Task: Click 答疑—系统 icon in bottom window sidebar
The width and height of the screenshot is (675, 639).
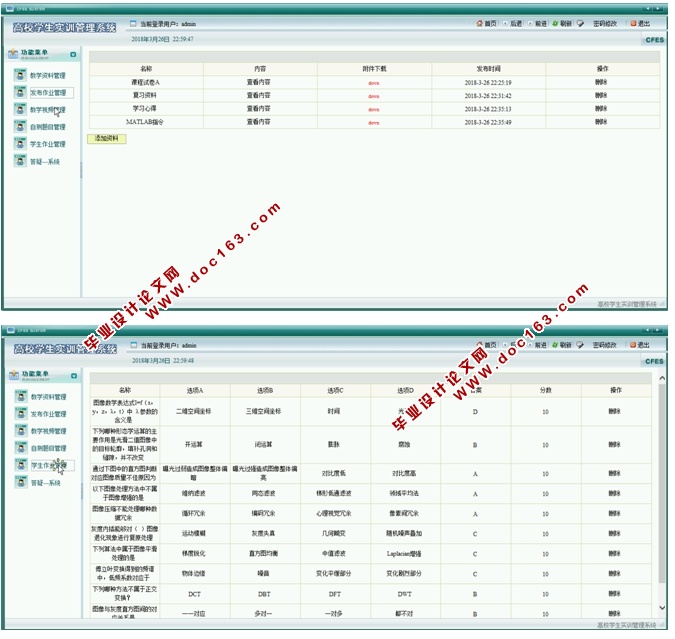Action: click(x=21, y=482)
